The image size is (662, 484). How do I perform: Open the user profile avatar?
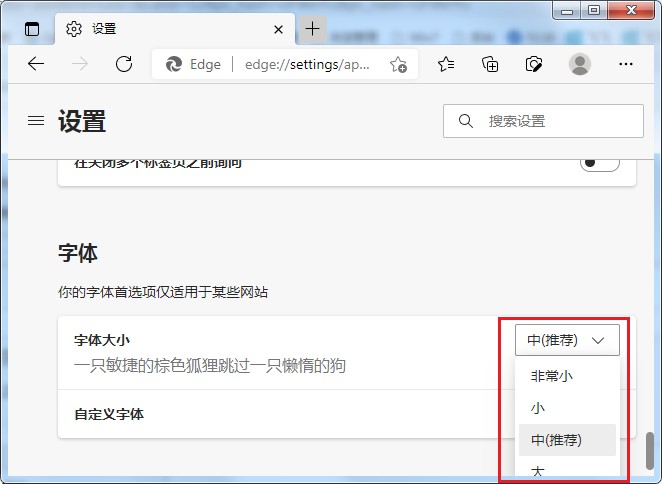580,64
